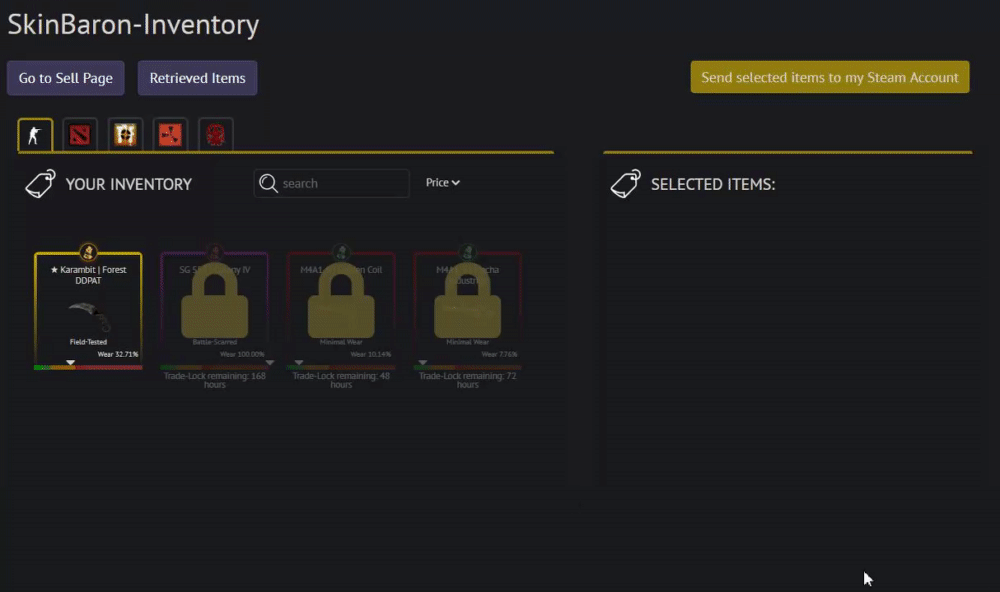Click the 'Wear 32.71%' text

pos(117,354)
